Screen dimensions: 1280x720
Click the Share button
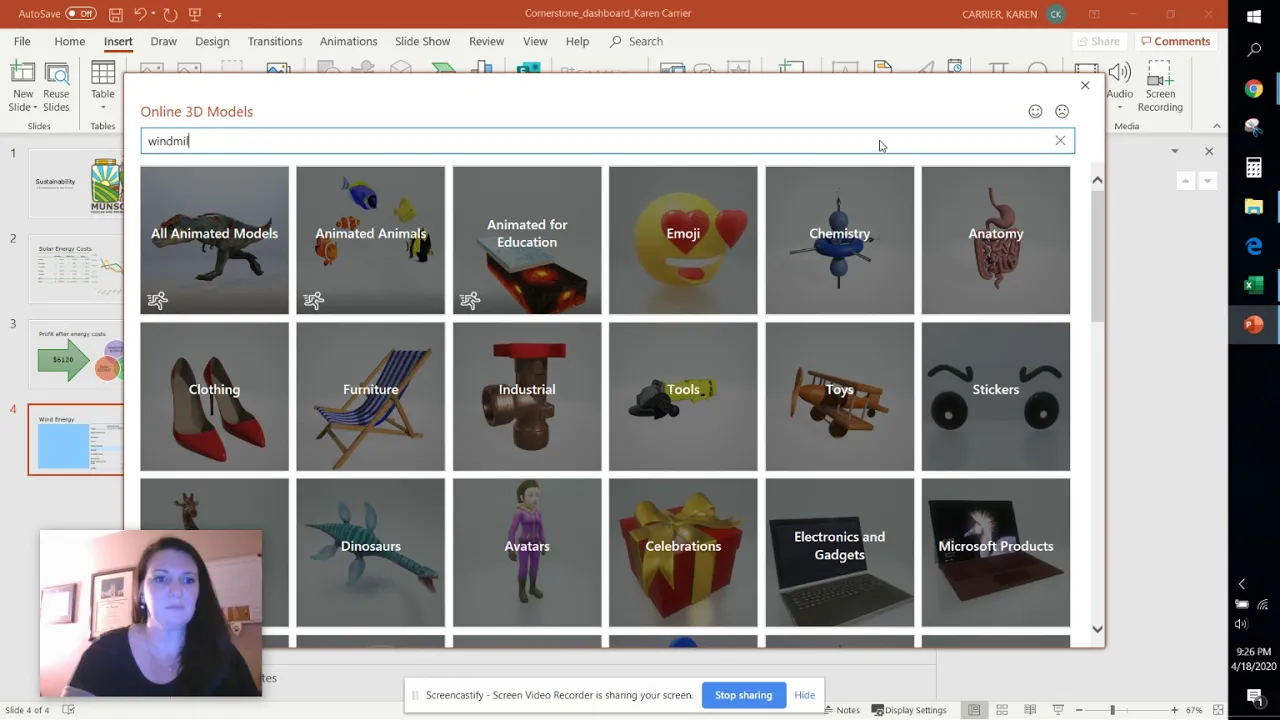pyautogui.click(x=1097, y=41)
